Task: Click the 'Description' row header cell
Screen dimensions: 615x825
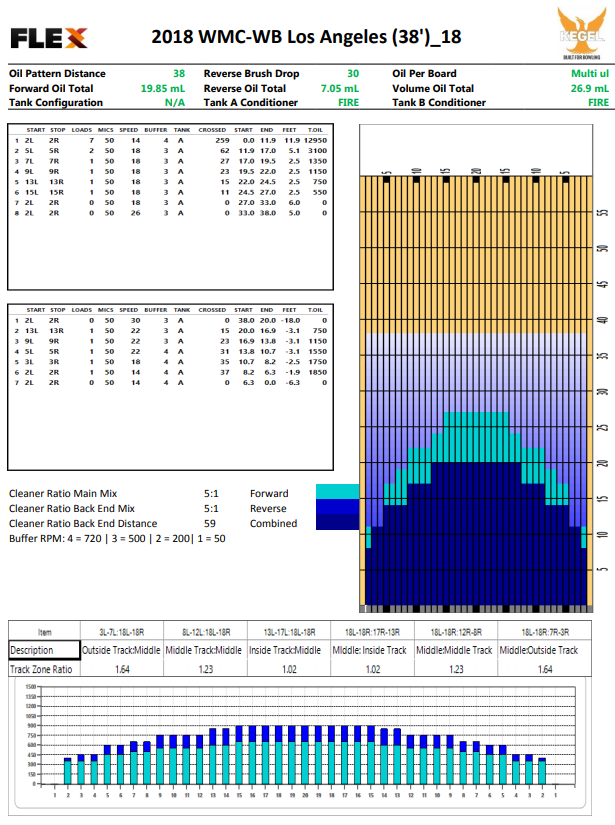Action: (44, 650)
